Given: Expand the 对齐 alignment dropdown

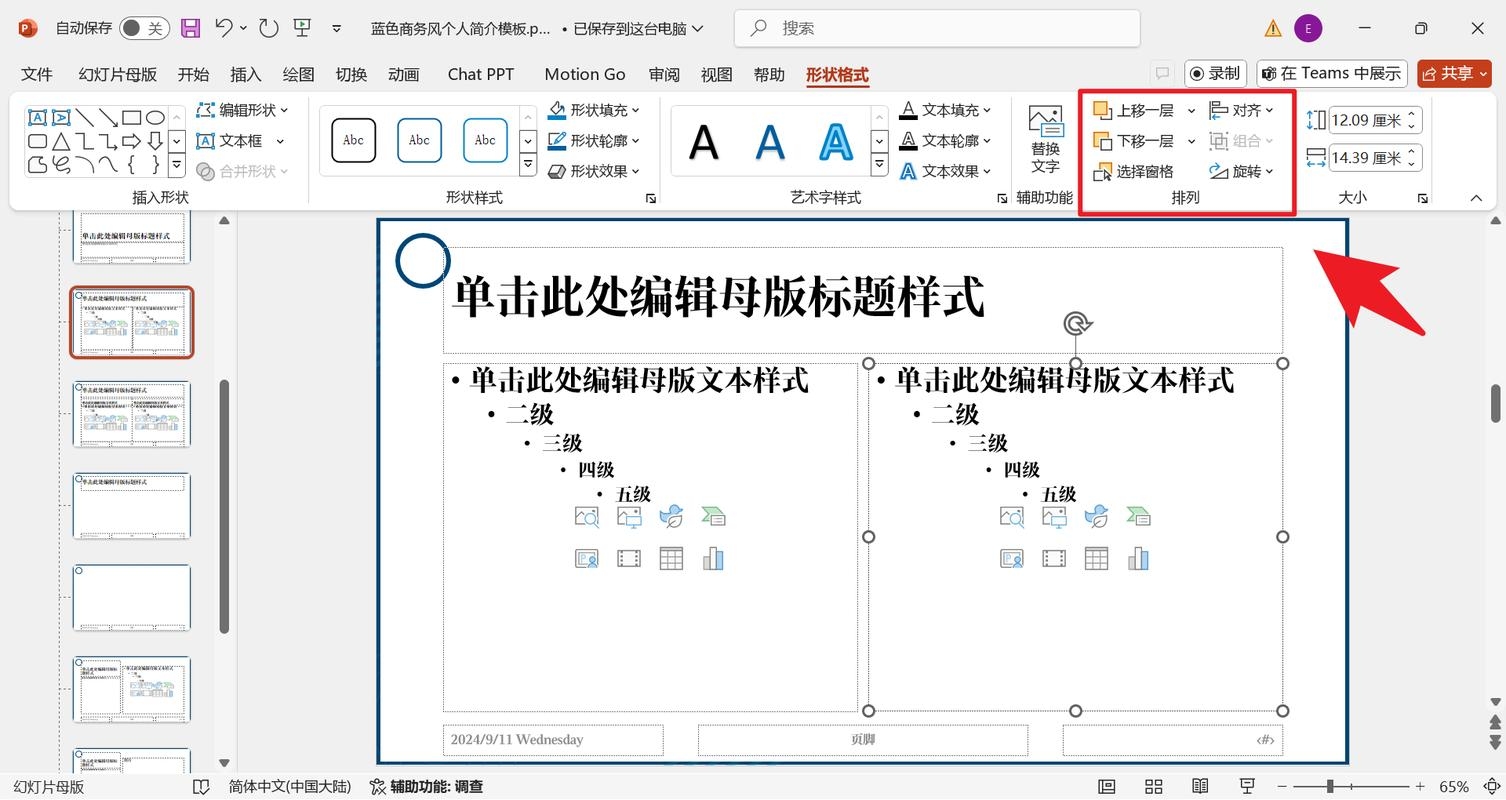Looking at the screenshot, I should tap(1268, 110).
